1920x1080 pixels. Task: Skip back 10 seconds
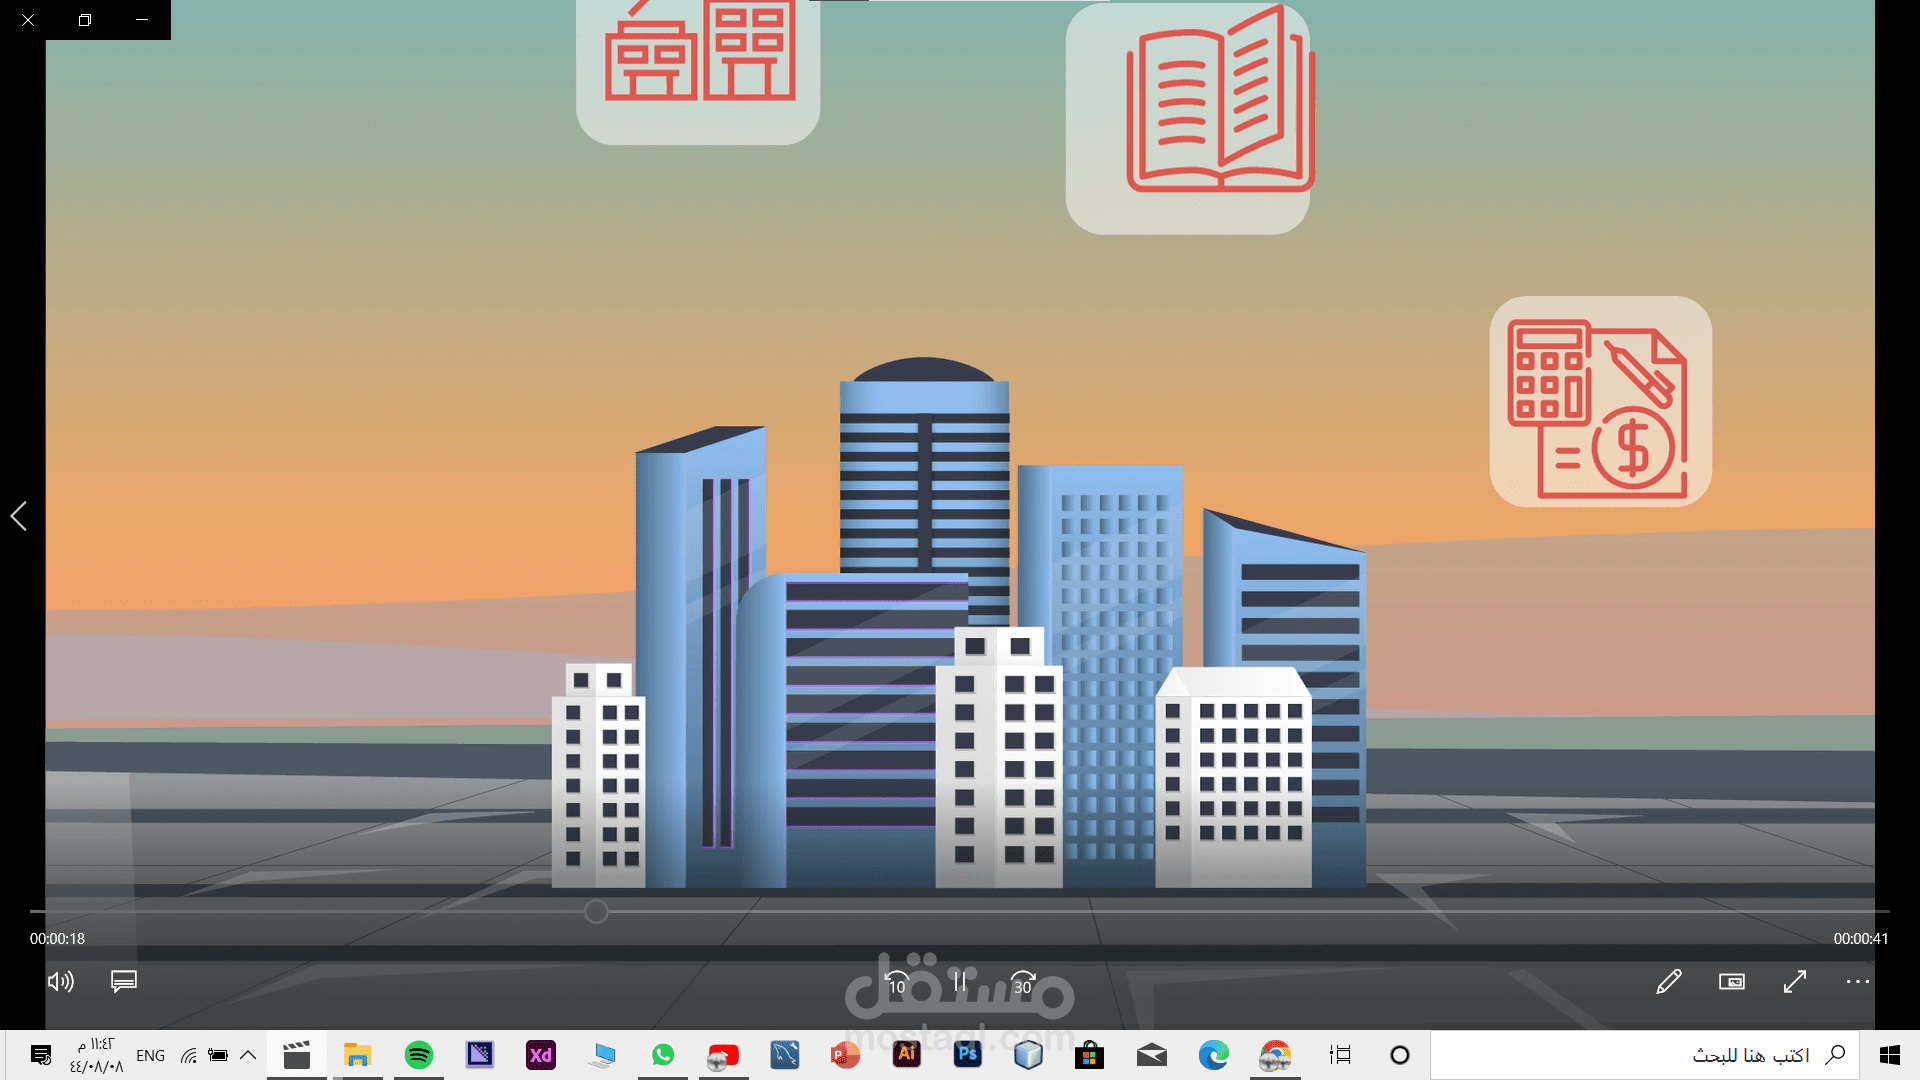(x=897, y=983)
